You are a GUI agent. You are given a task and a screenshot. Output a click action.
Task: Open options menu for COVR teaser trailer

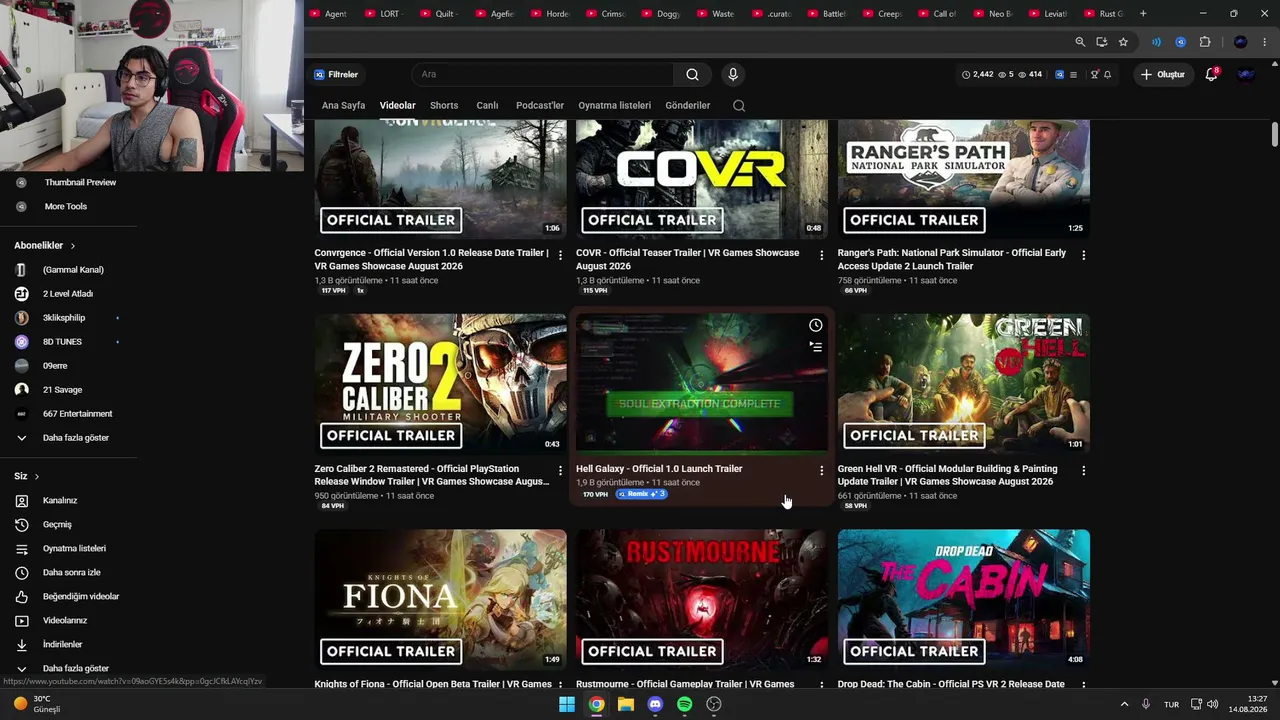tap(822, 255)
